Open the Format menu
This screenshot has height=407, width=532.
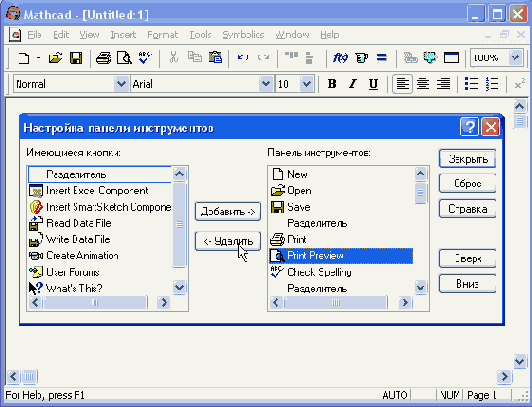(x=163, y=35)
